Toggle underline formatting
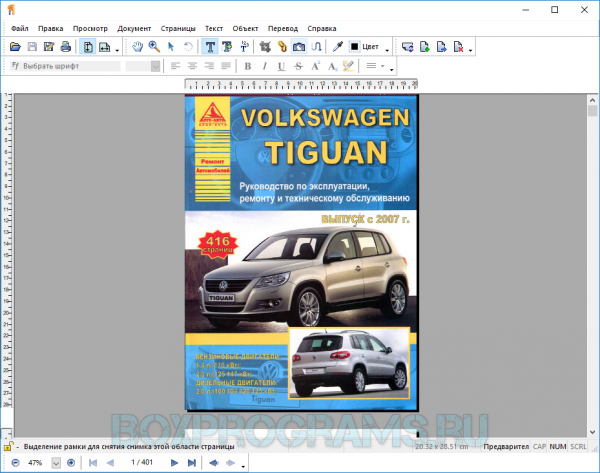Viewport: 600px width, 473px height. (281, 67)
